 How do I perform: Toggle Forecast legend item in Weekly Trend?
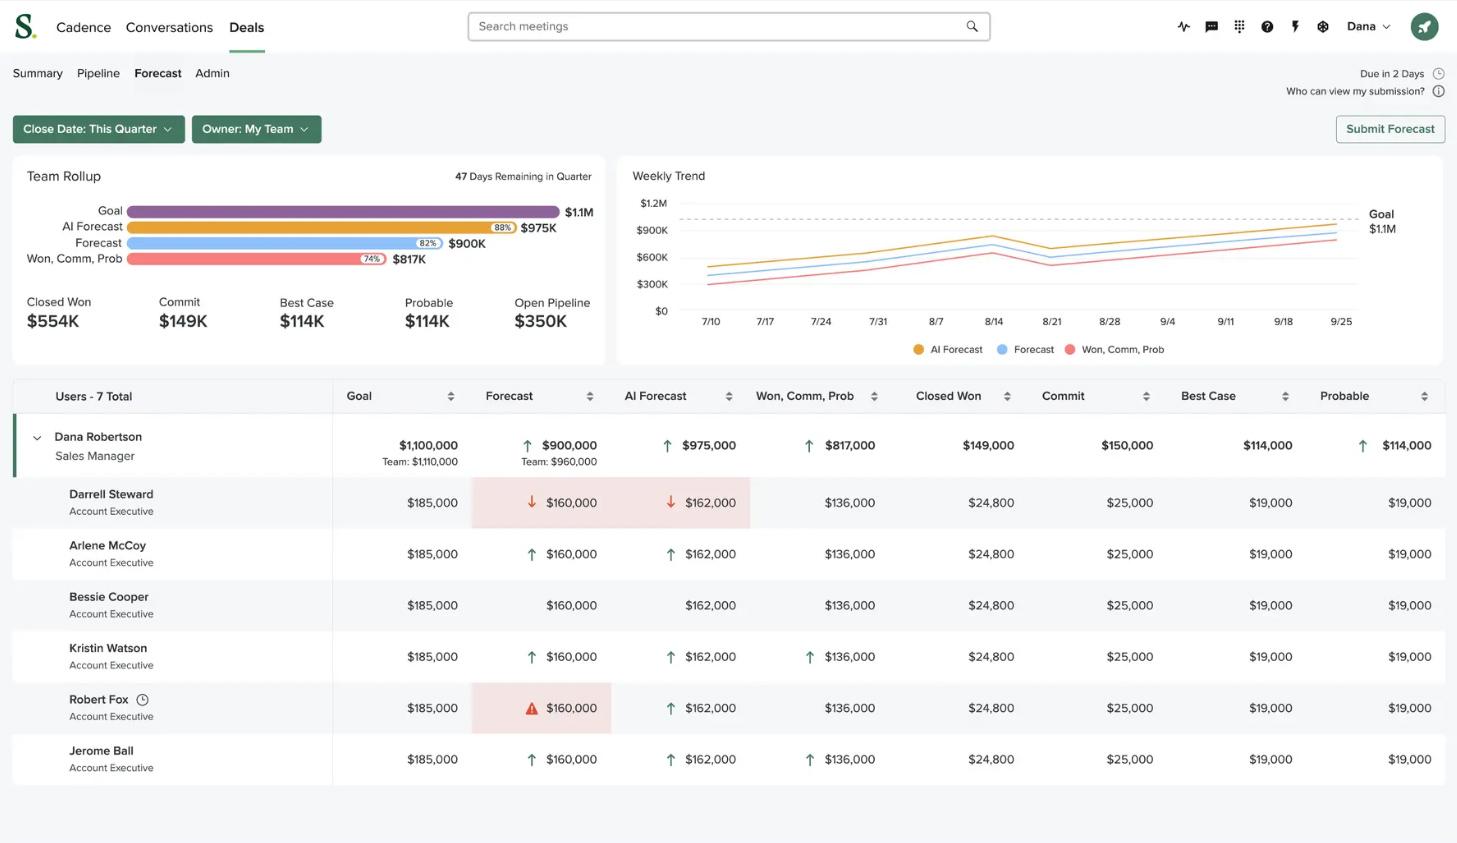(x=1025, y=350)
